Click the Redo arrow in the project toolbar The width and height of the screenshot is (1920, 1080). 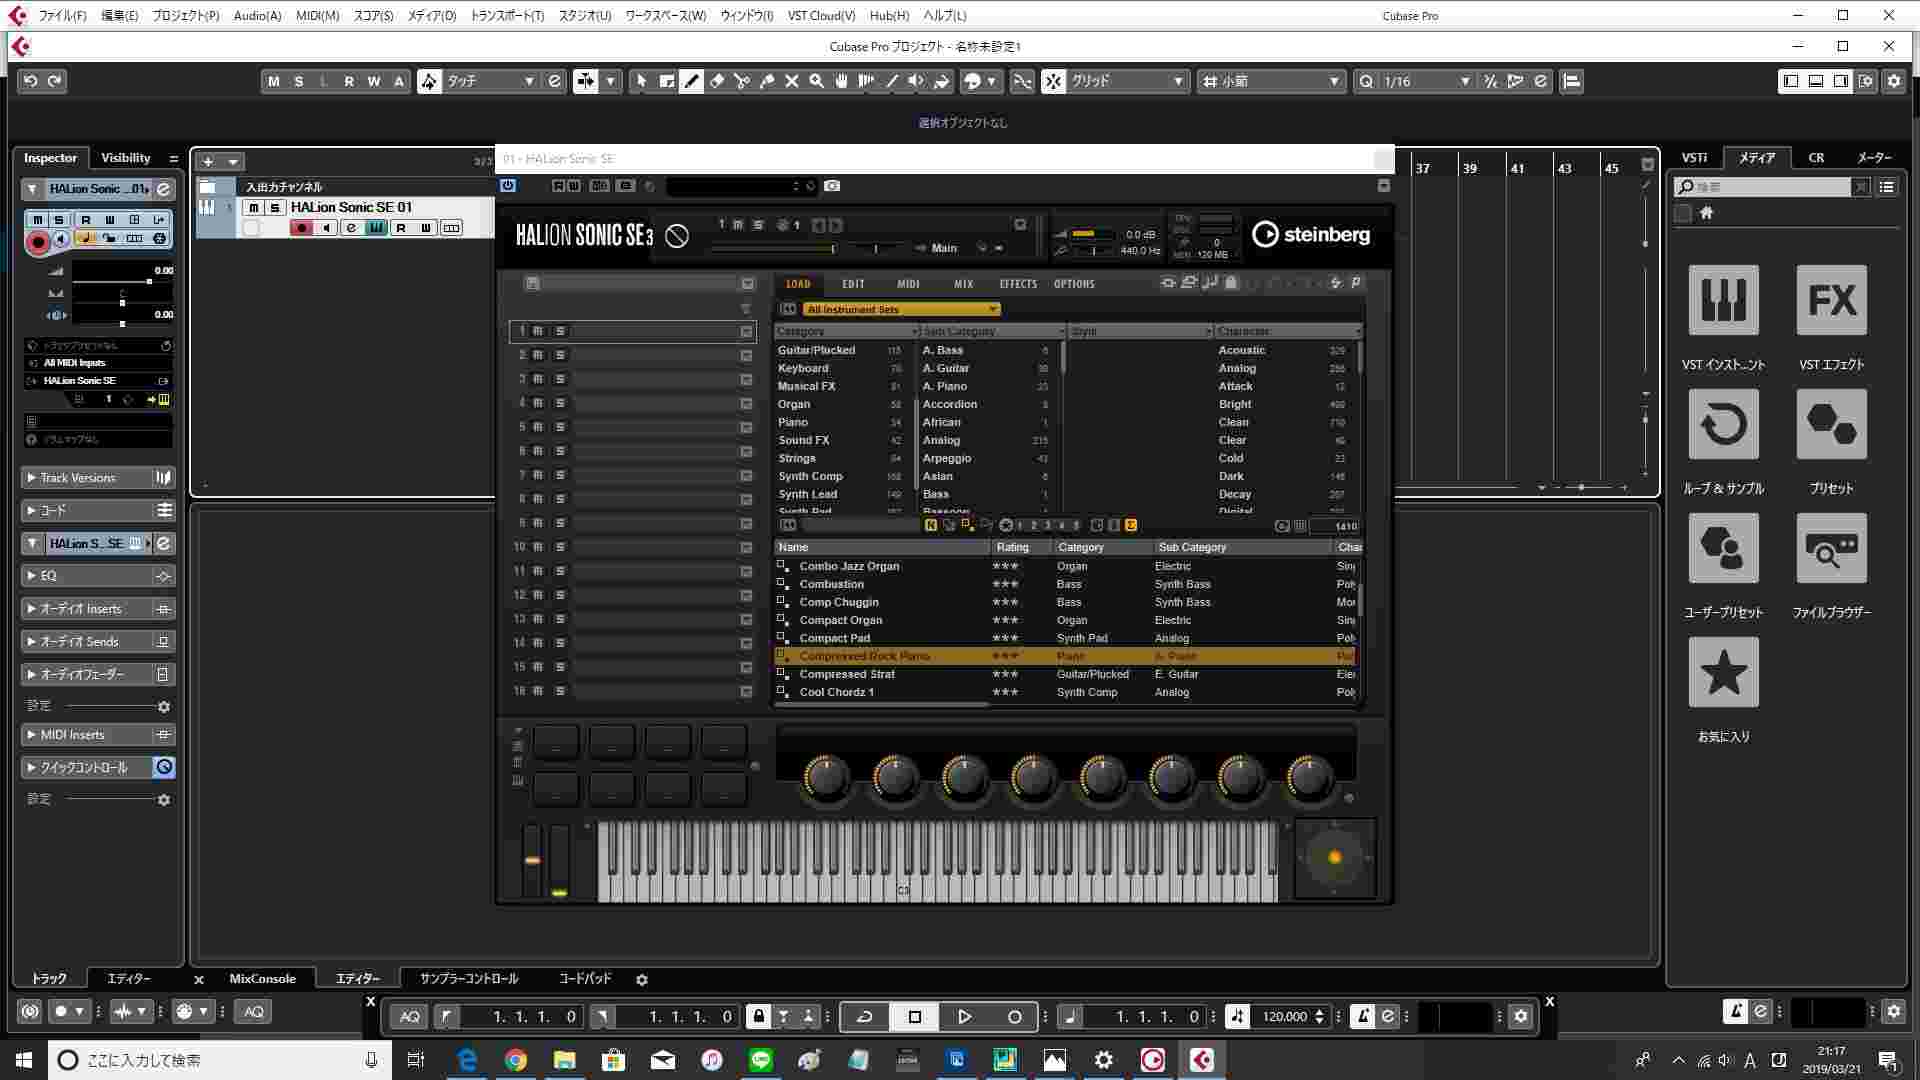point(55,81)
